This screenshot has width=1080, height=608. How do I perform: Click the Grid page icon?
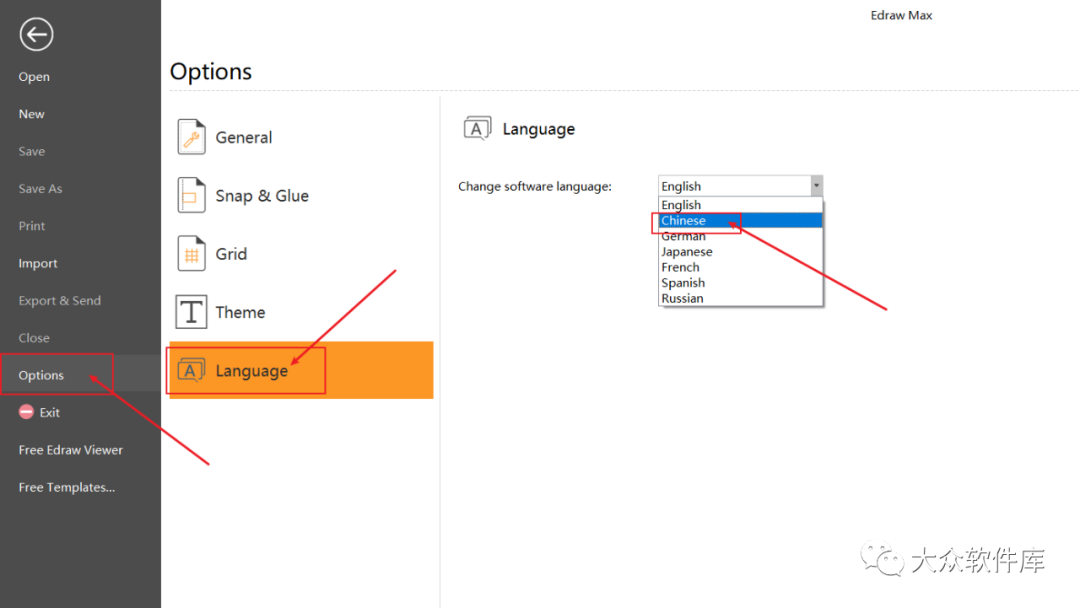191,253
